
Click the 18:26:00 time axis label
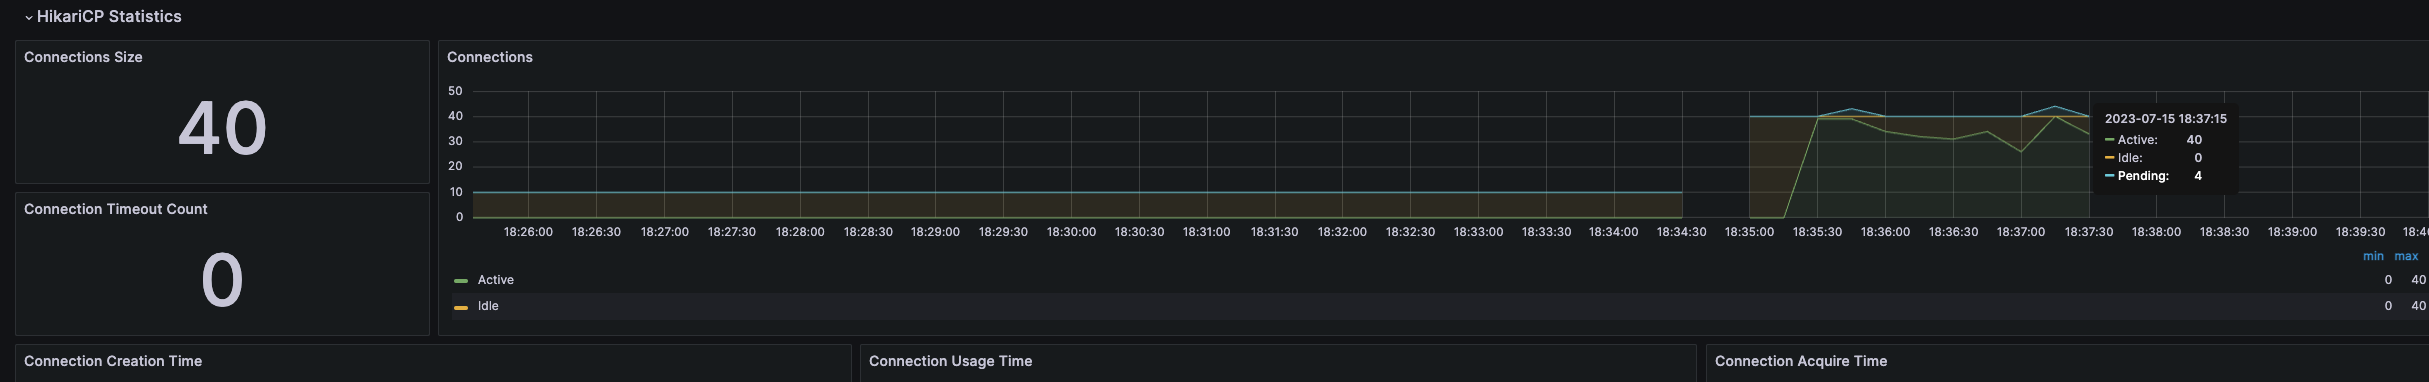[x=528, y=232]
